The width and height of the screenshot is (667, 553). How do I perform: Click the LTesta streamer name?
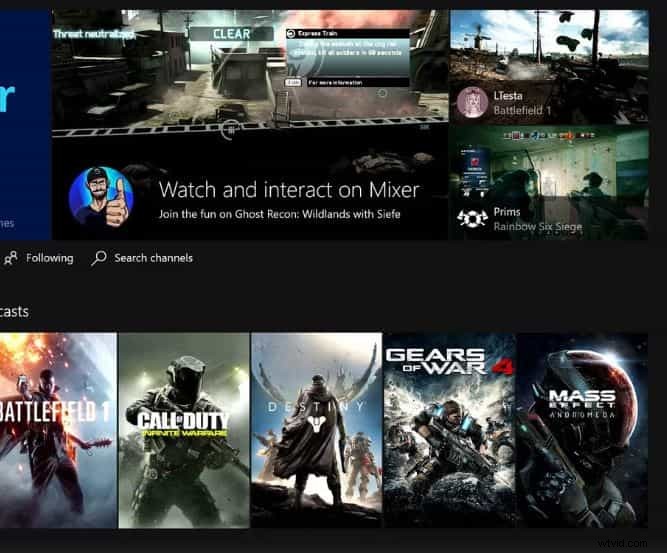508,96
